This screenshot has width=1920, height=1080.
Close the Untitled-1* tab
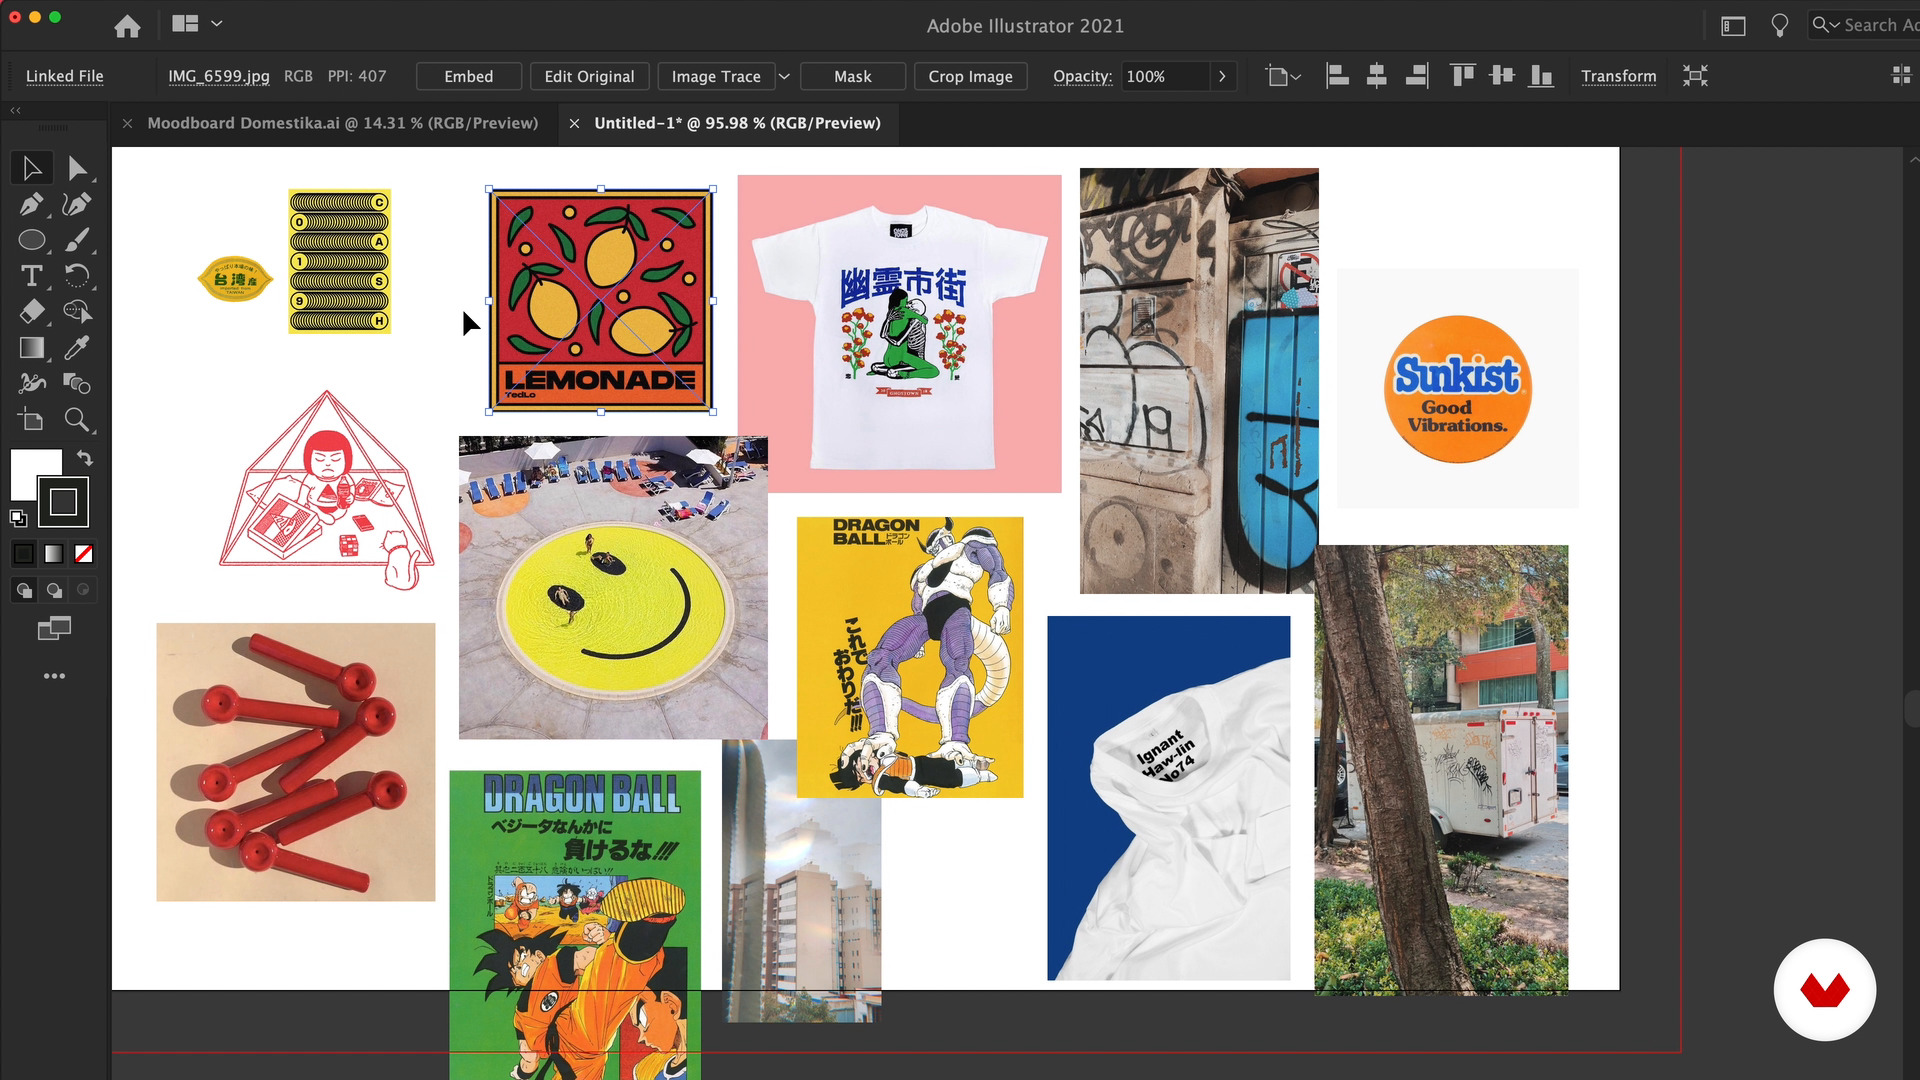click(574, 123)
